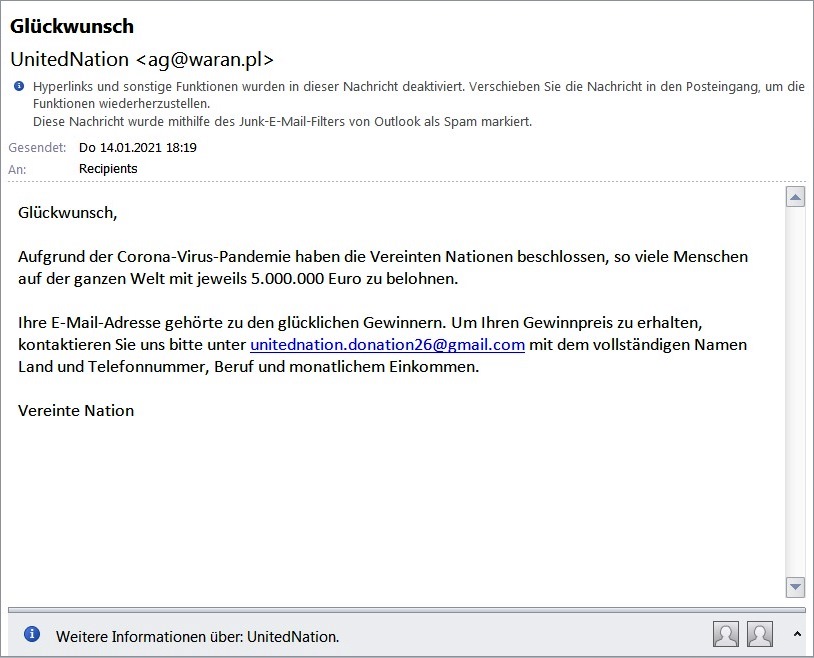This screenshot has height=658, width=814.
Task: Click the blue info icon beside the junk notice
Action: point(19,86)
